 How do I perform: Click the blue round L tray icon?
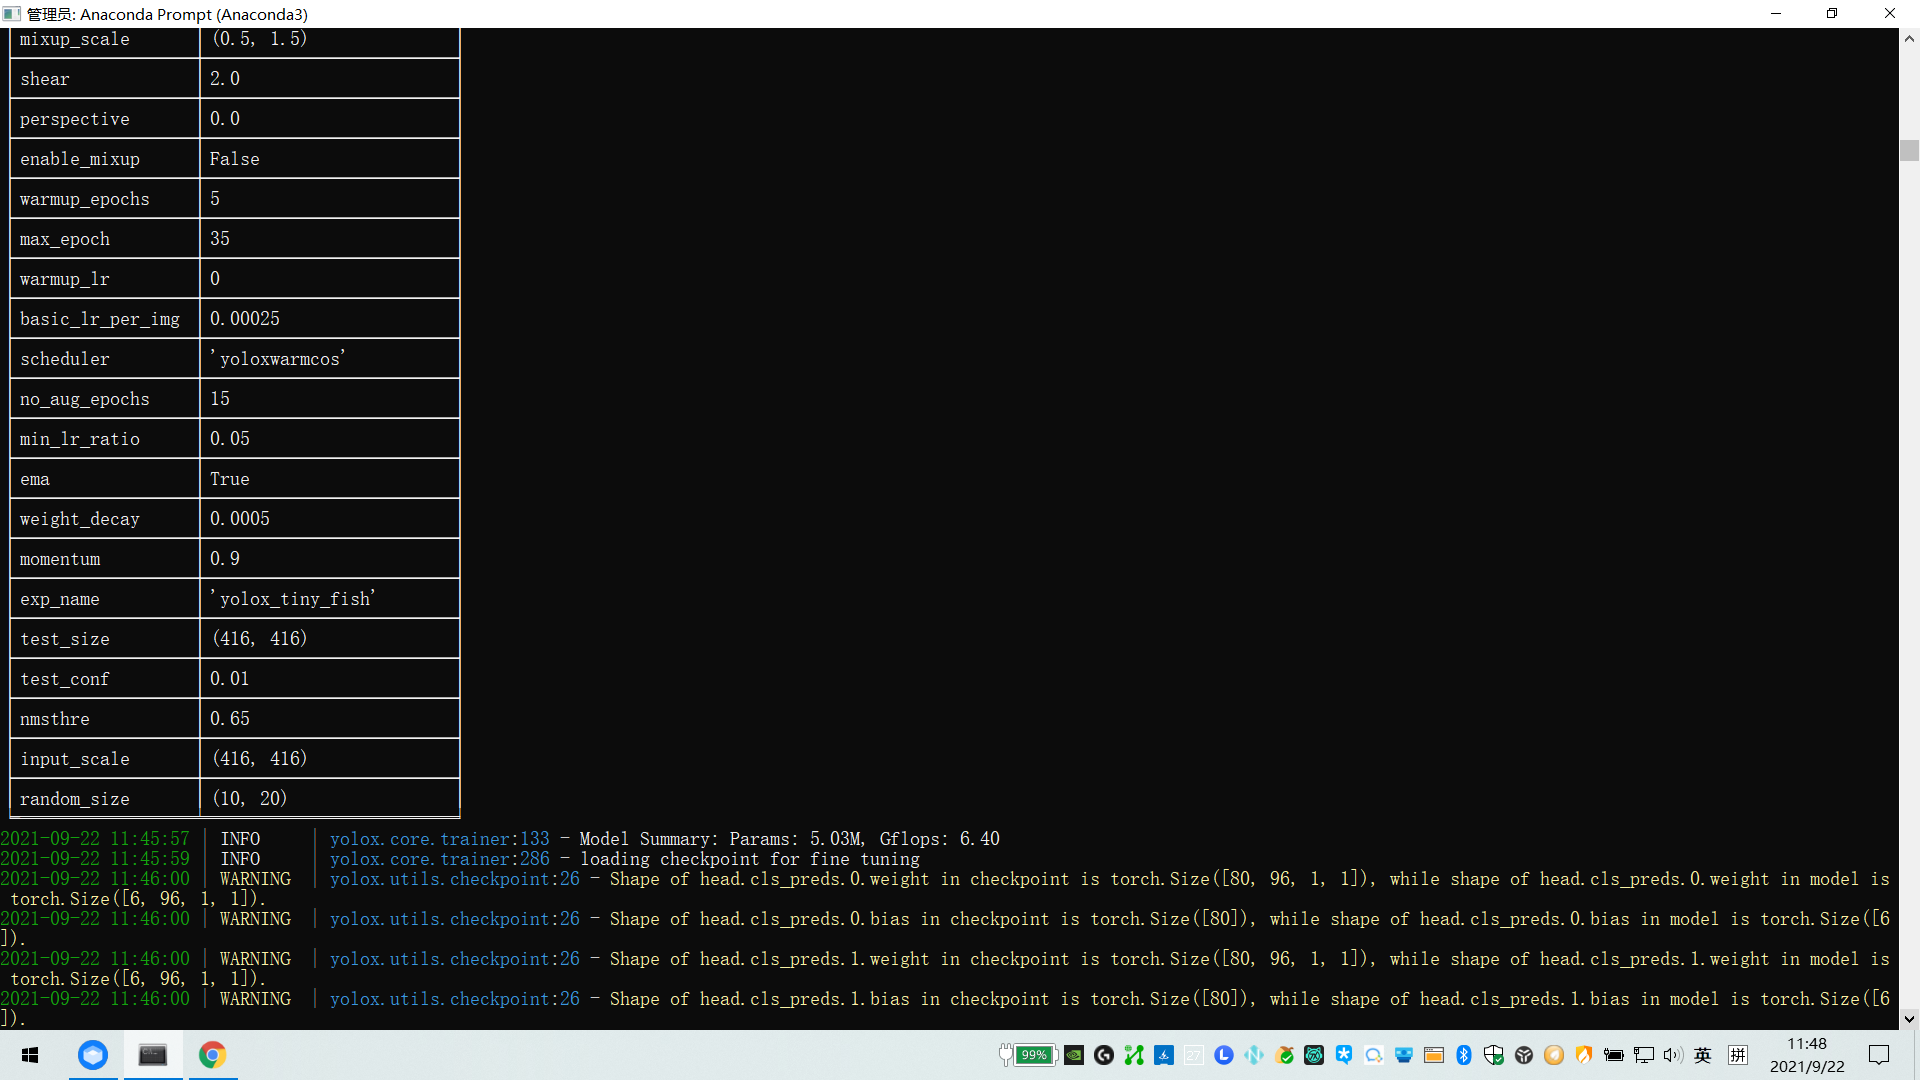(x=1224, y=1055)
